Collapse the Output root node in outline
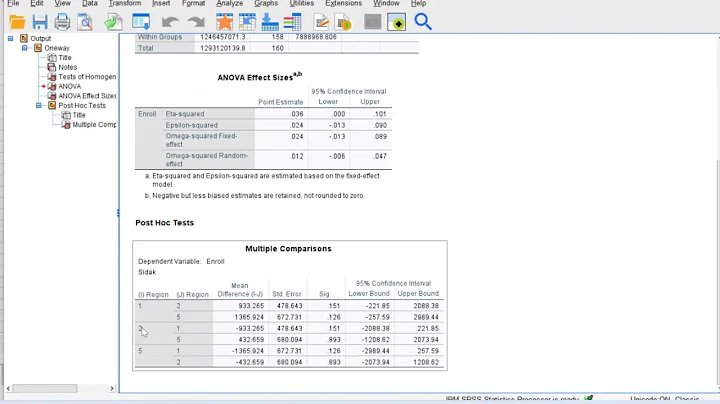 11,39
